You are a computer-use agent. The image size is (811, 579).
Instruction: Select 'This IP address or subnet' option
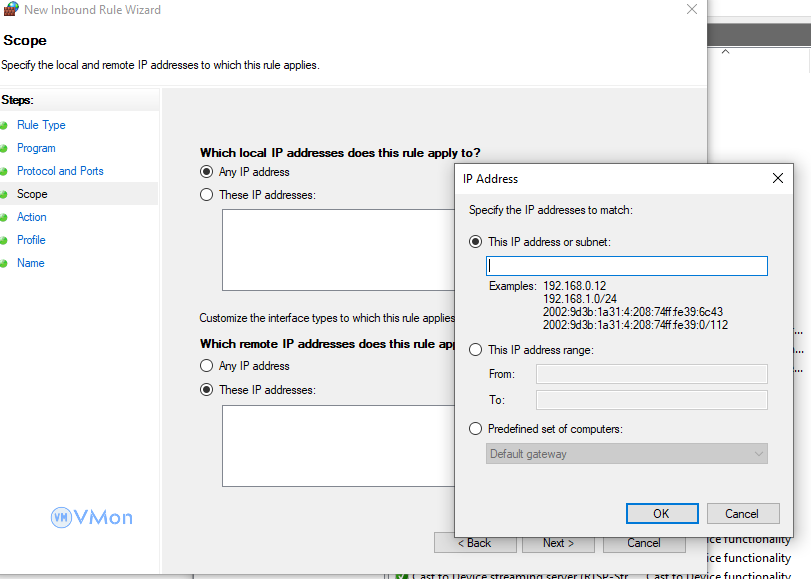[x=476, y=242]
